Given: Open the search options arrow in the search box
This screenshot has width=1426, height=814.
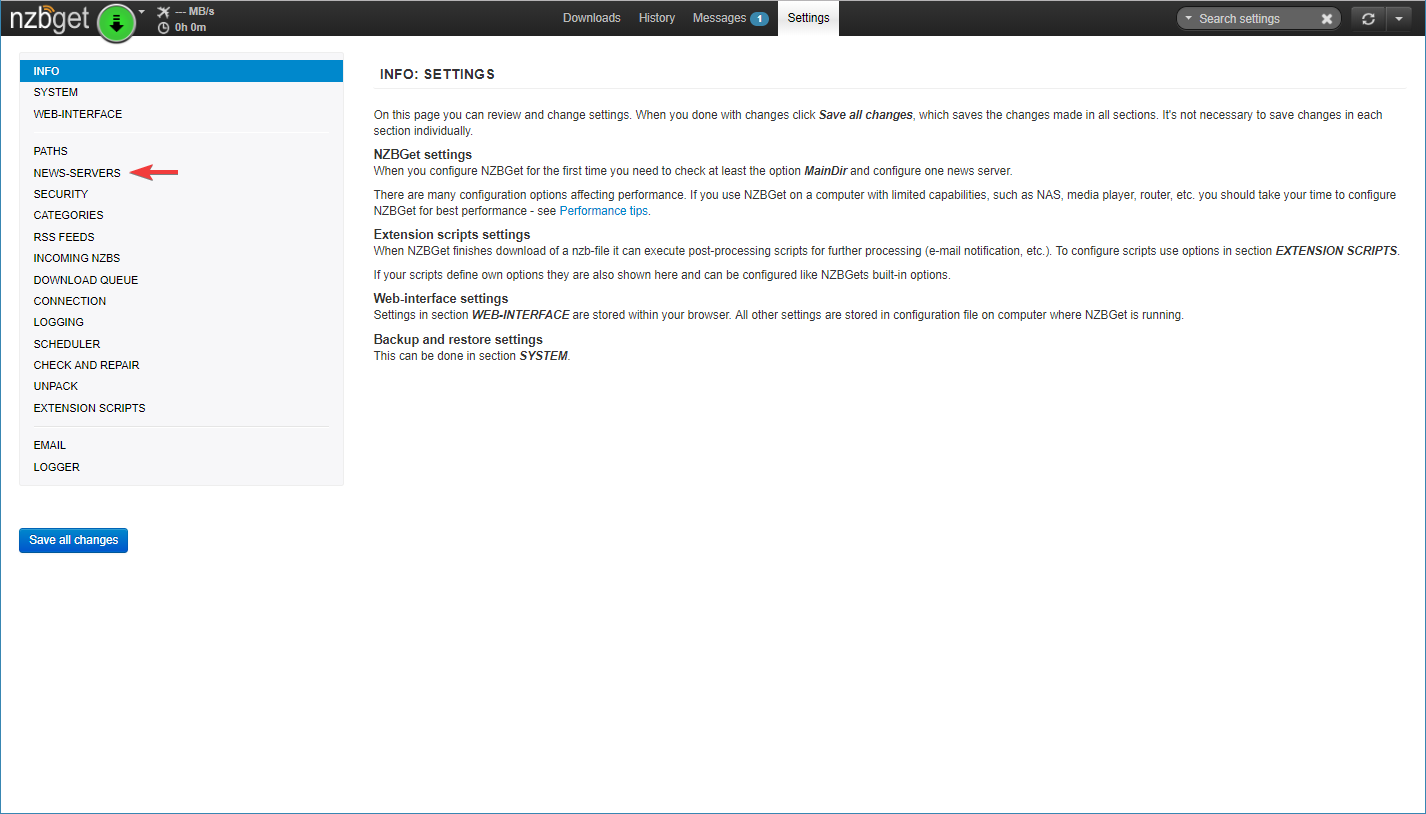Looking at the screenshot, I should click(x=1189, y=18).
